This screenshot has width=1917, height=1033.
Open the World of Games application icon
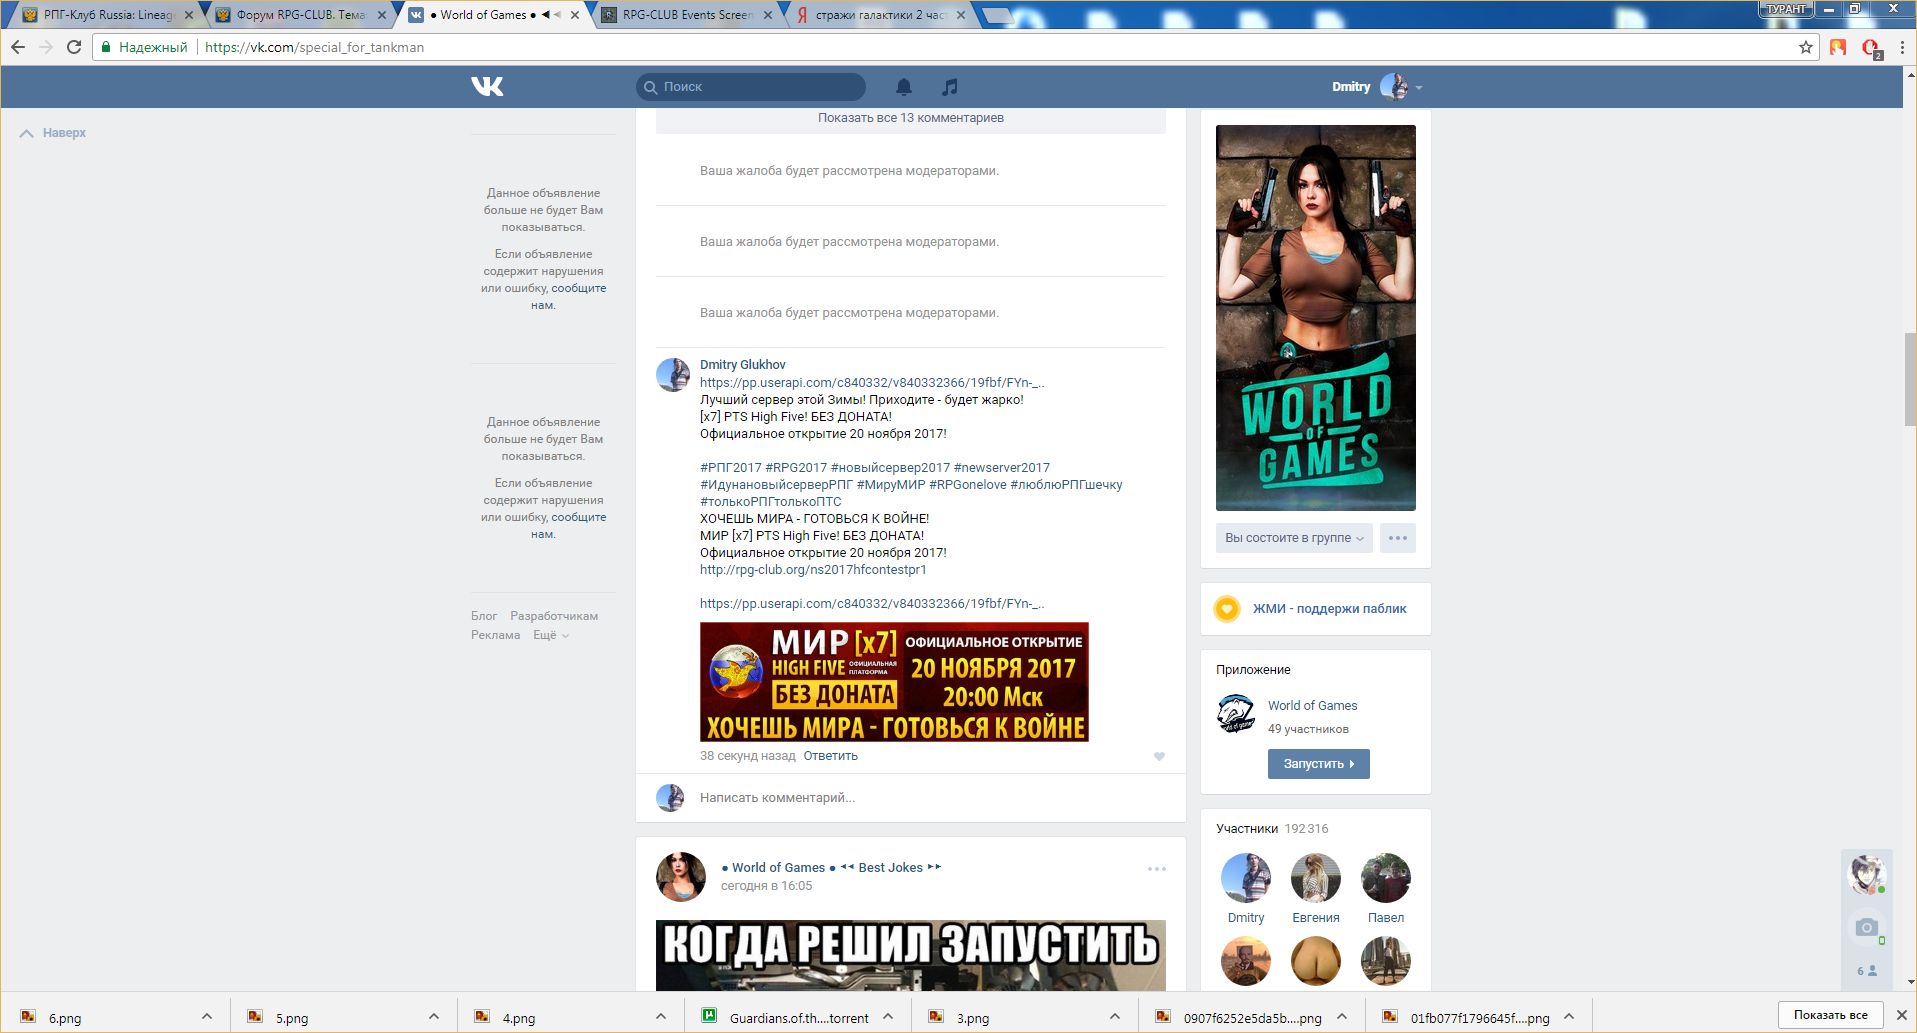1236,714
